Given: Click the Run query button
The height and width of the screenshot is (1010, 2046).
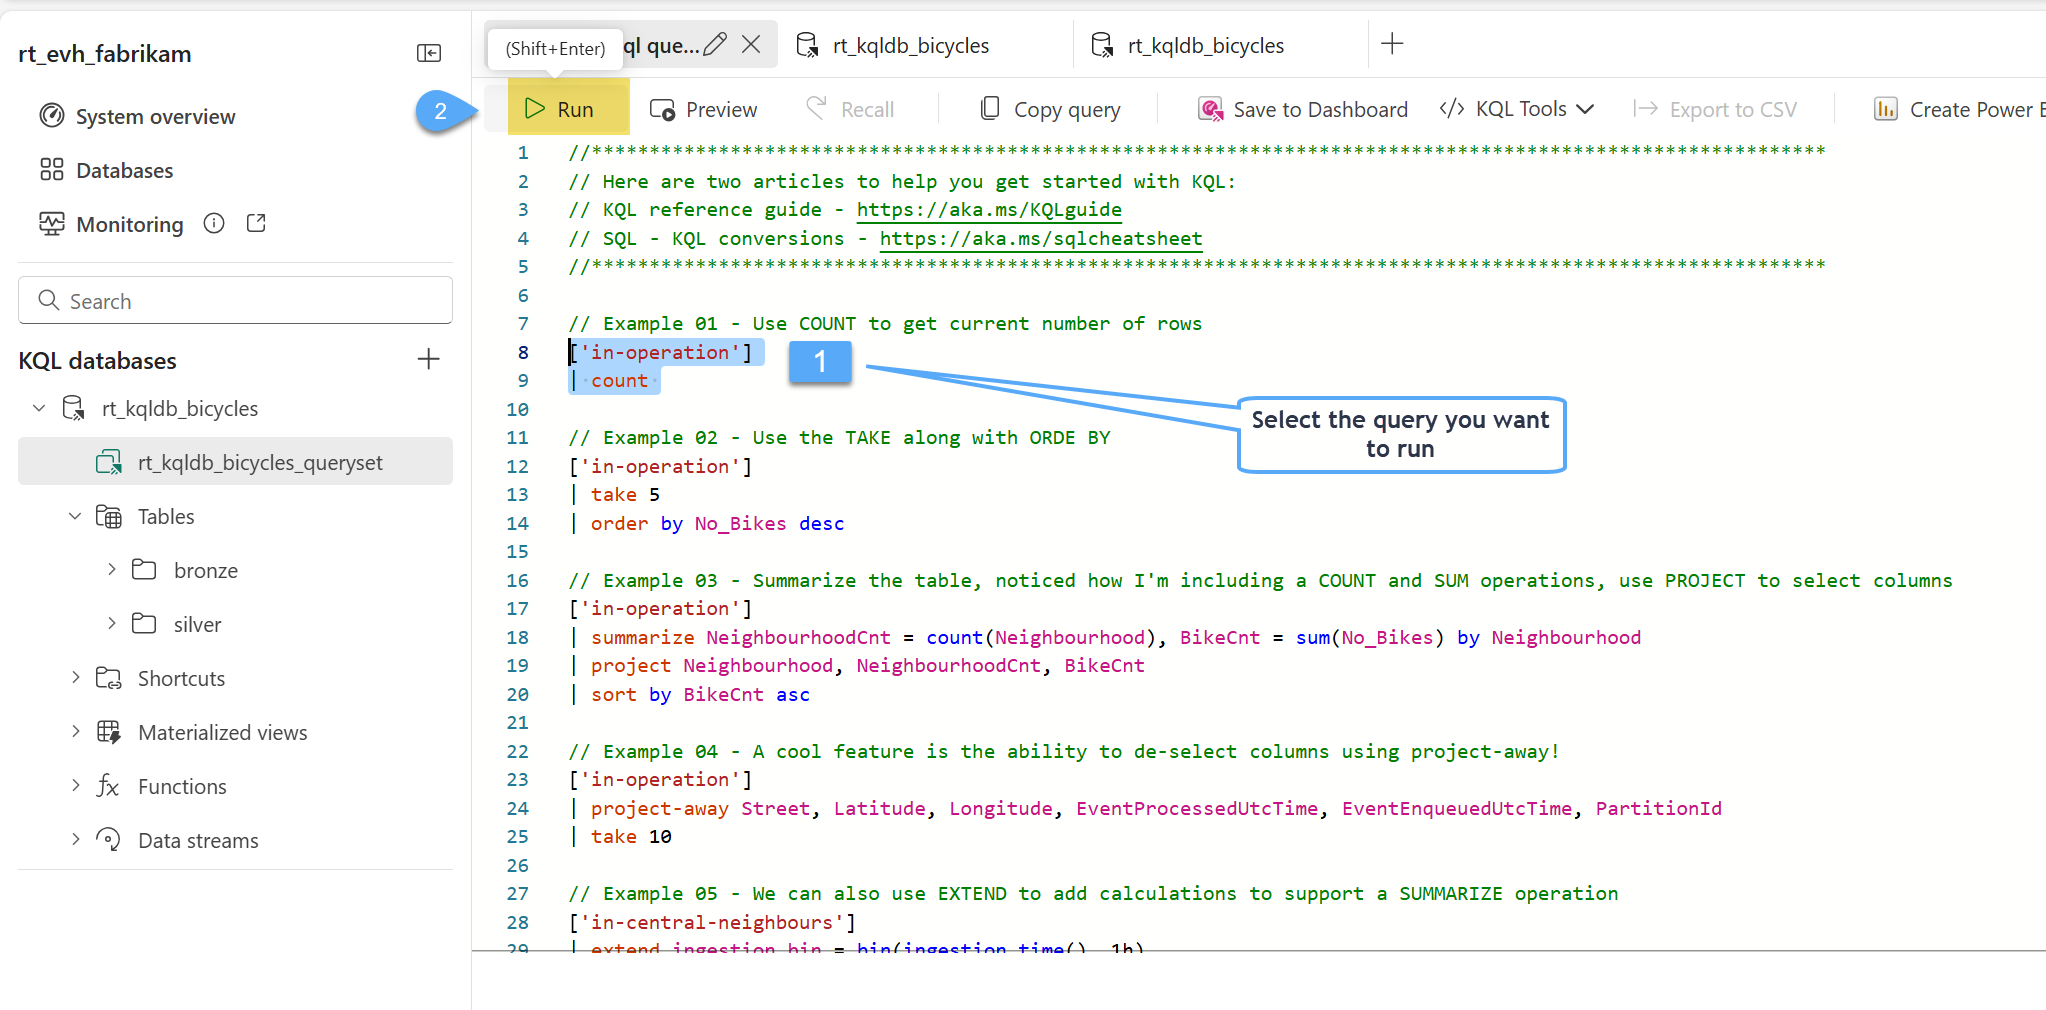Looking at the screenshot, I should (x=562, y=109).
